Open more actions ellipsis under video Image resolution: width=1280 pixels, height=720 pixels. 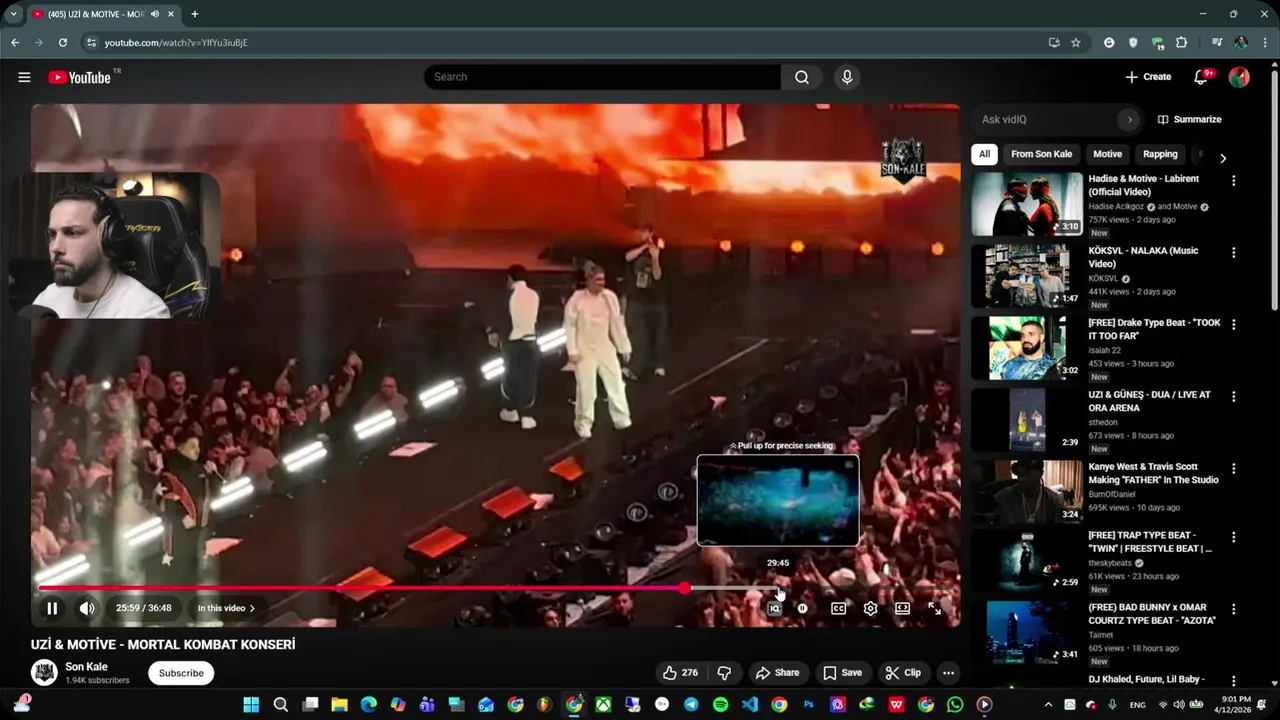(x=948, y=673)
